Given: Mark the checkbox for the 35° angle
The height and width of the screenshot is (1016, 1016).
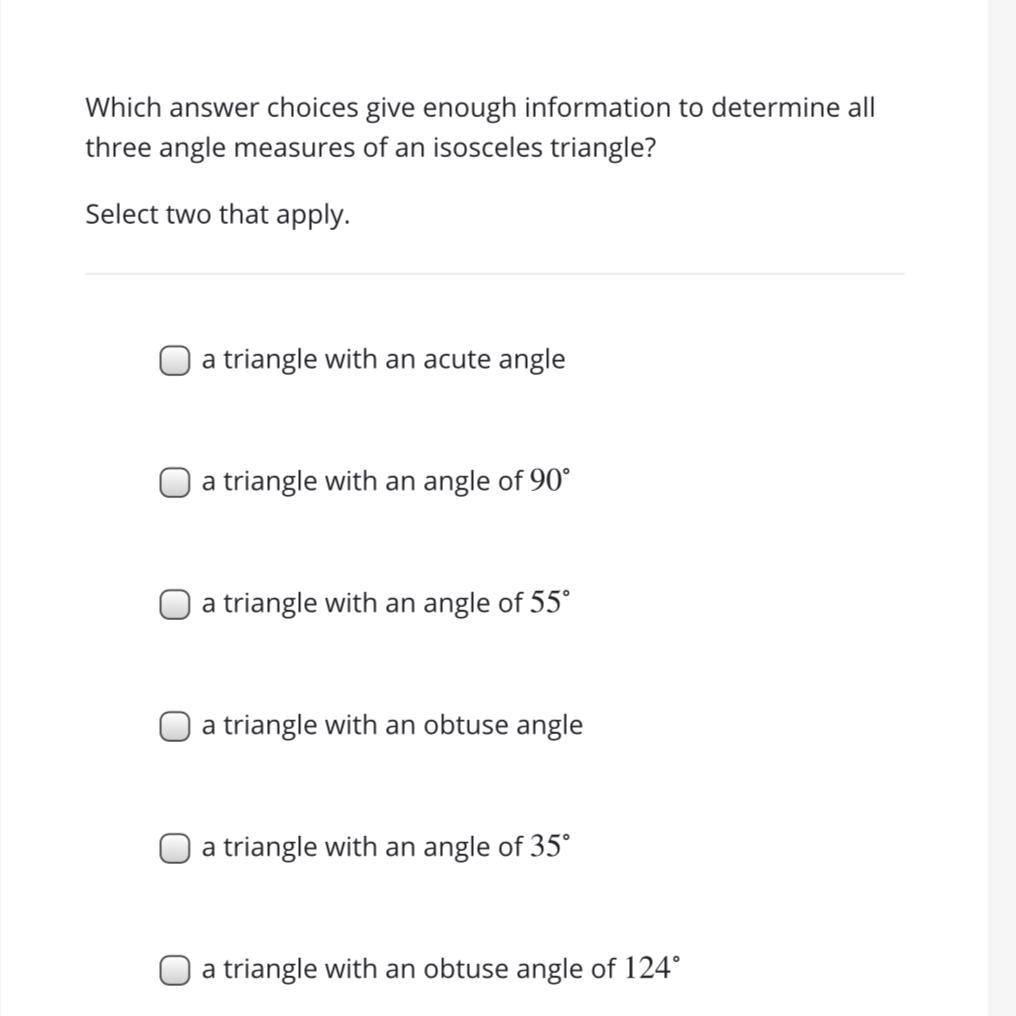Looking at the screenshot, I should click(174, 848).
